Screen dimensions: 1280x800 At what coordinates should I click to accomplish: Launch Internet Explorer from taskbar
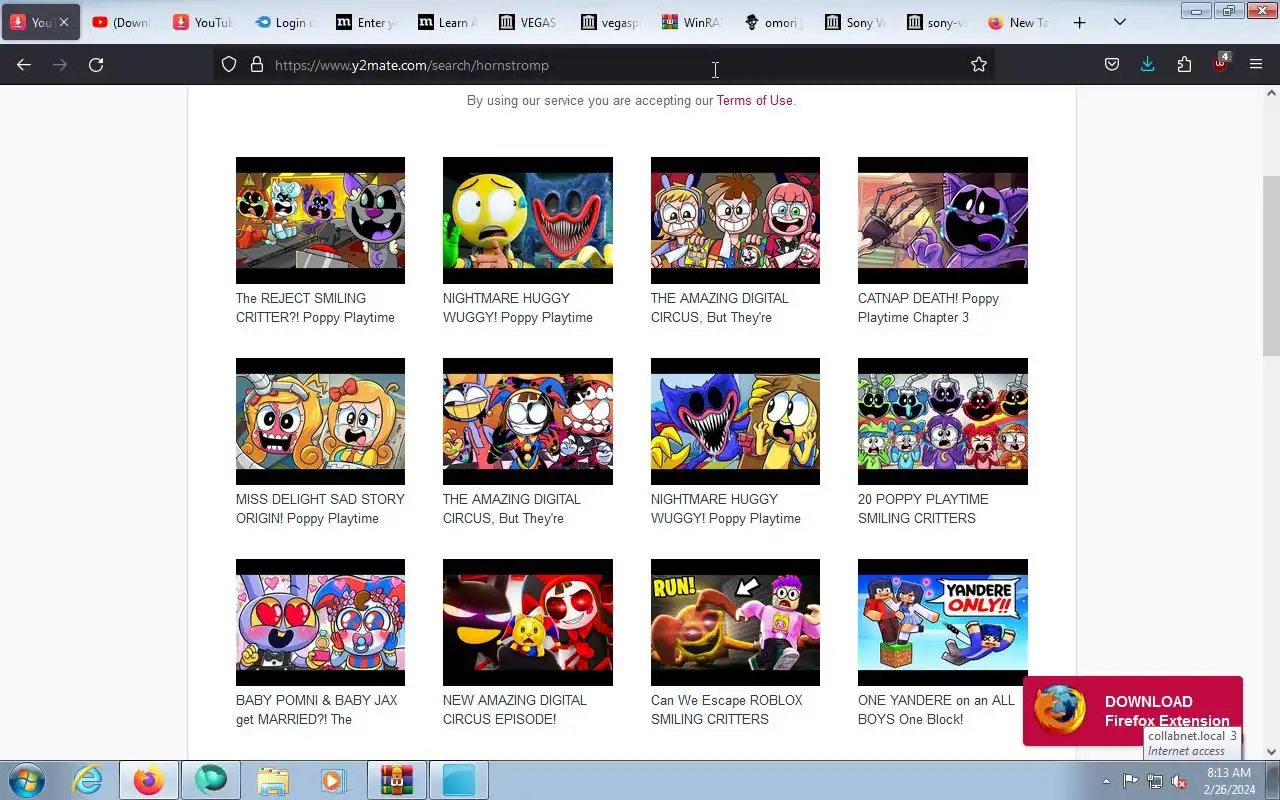pos(88,780)
